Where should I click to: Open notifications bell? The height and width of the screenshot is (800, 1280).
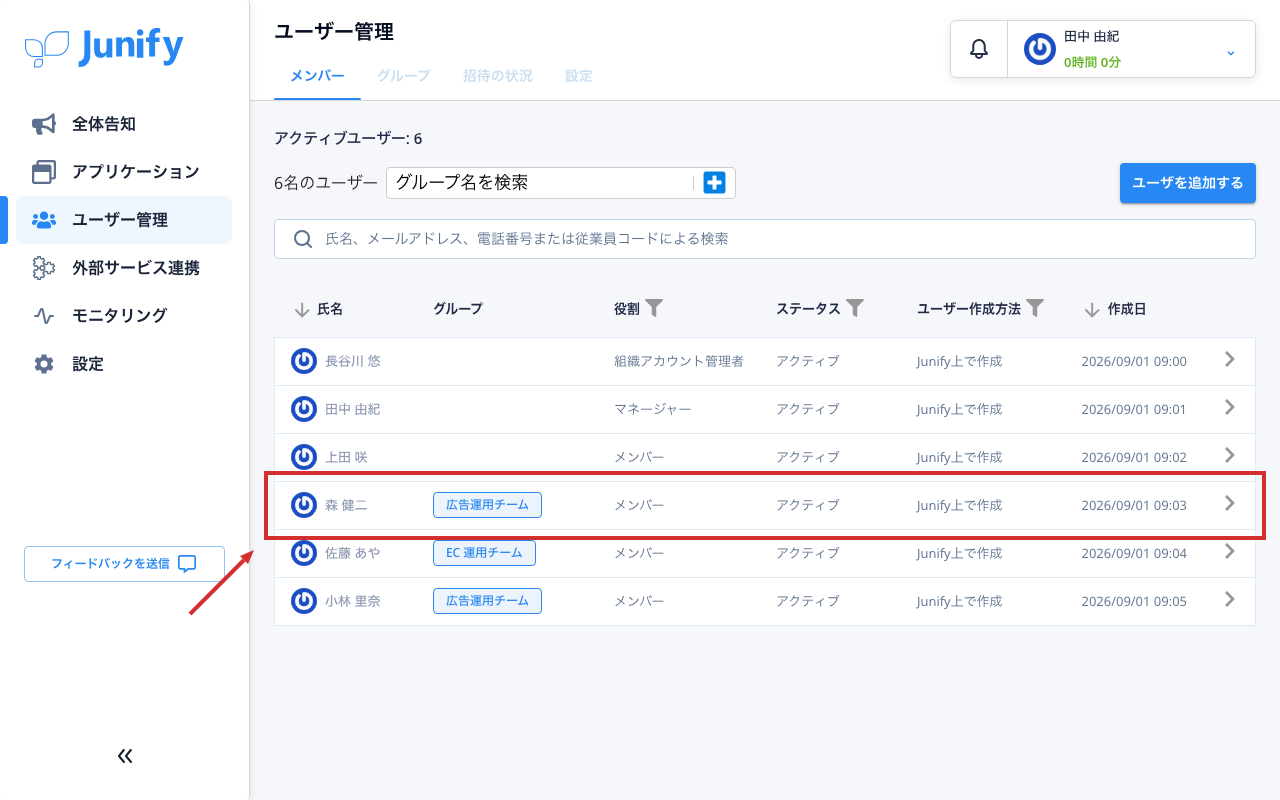click(979, 49)
